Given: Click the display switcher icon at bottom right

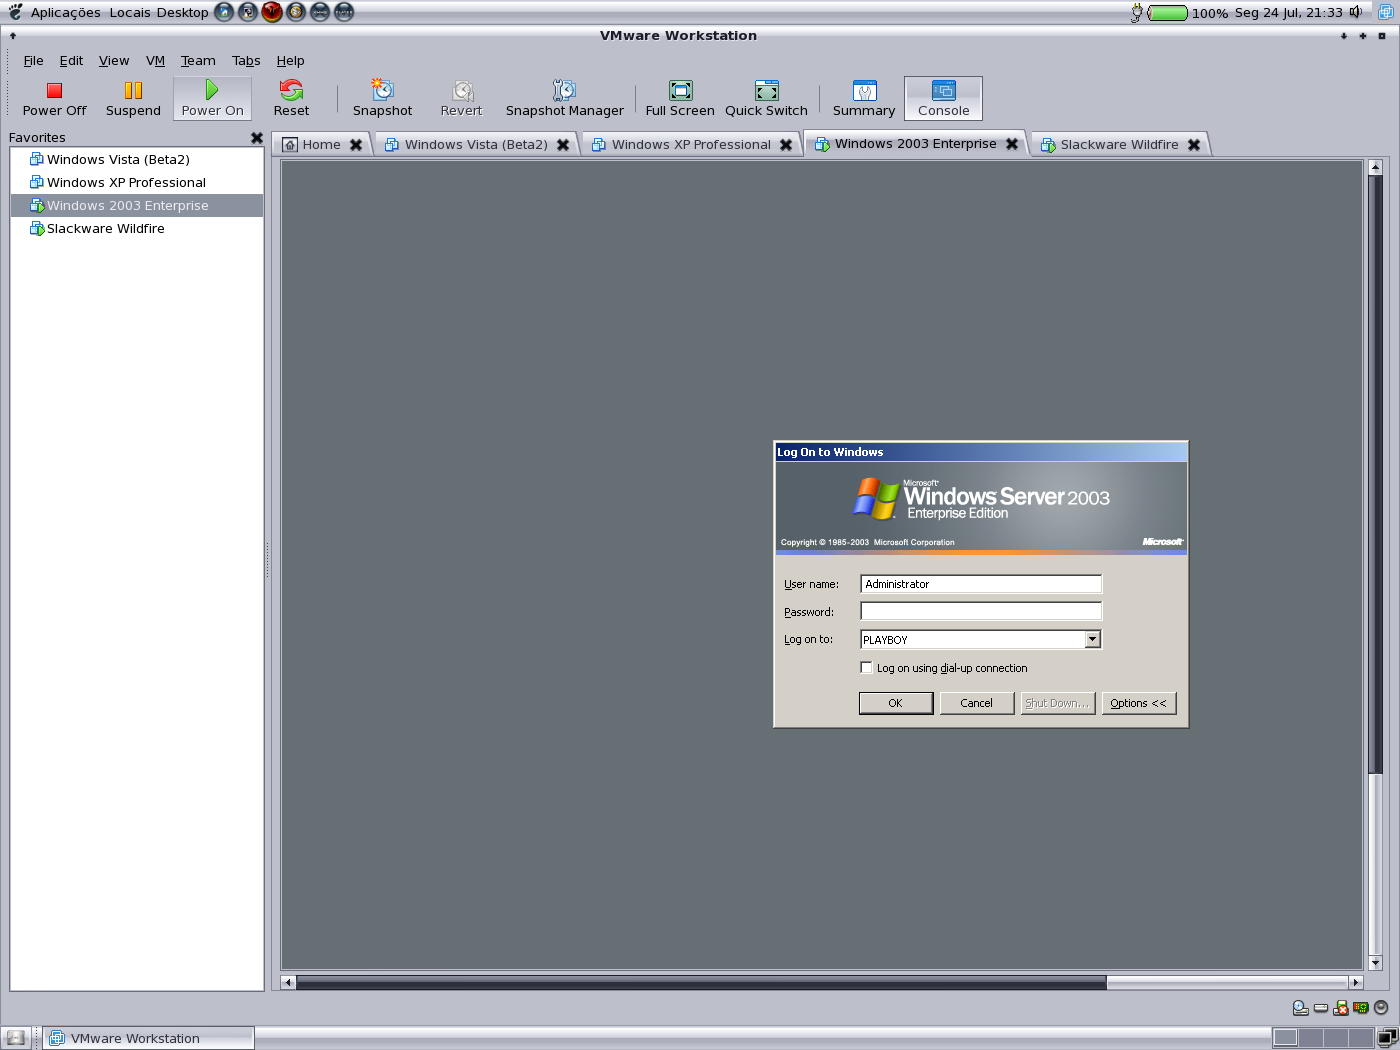Looking at the screenshot, I should 1388,1037.
